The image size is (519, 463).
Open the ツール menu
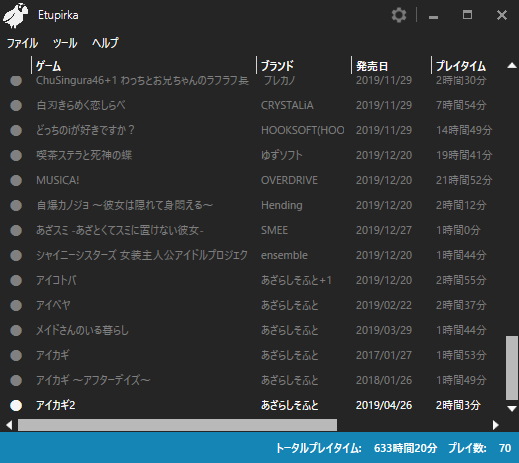point(65,43)
